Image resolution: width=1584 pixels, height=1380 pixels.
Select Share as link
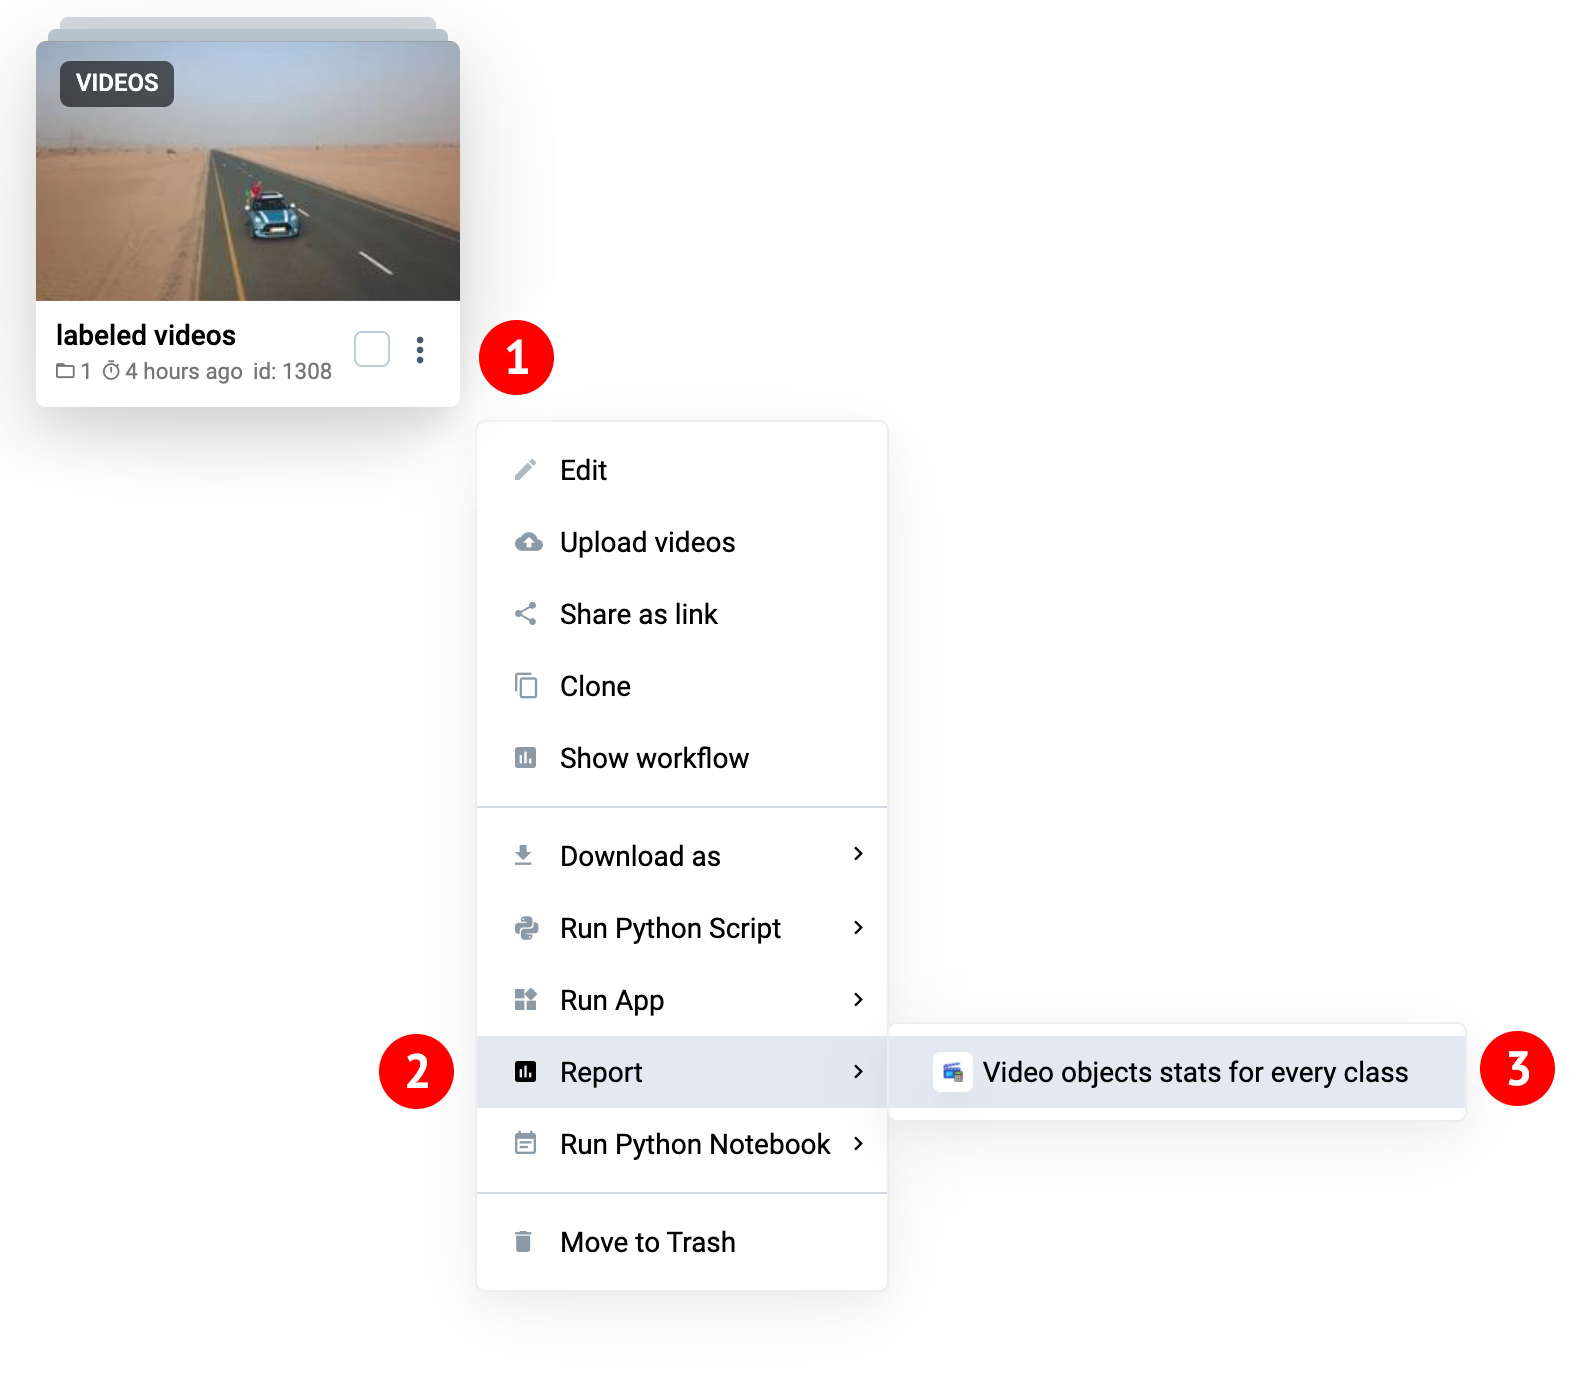[x=682, y=614]
